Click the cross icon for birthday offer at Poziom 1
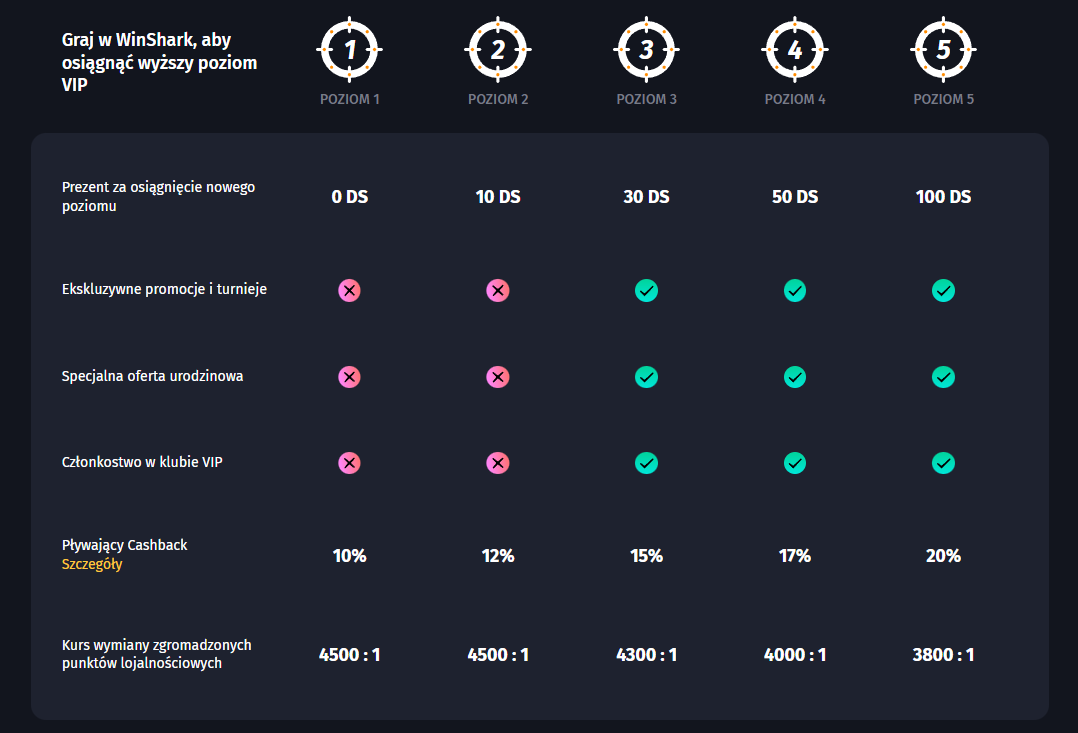This screenshot has width=1078, height=733. (x=349, y=377)
